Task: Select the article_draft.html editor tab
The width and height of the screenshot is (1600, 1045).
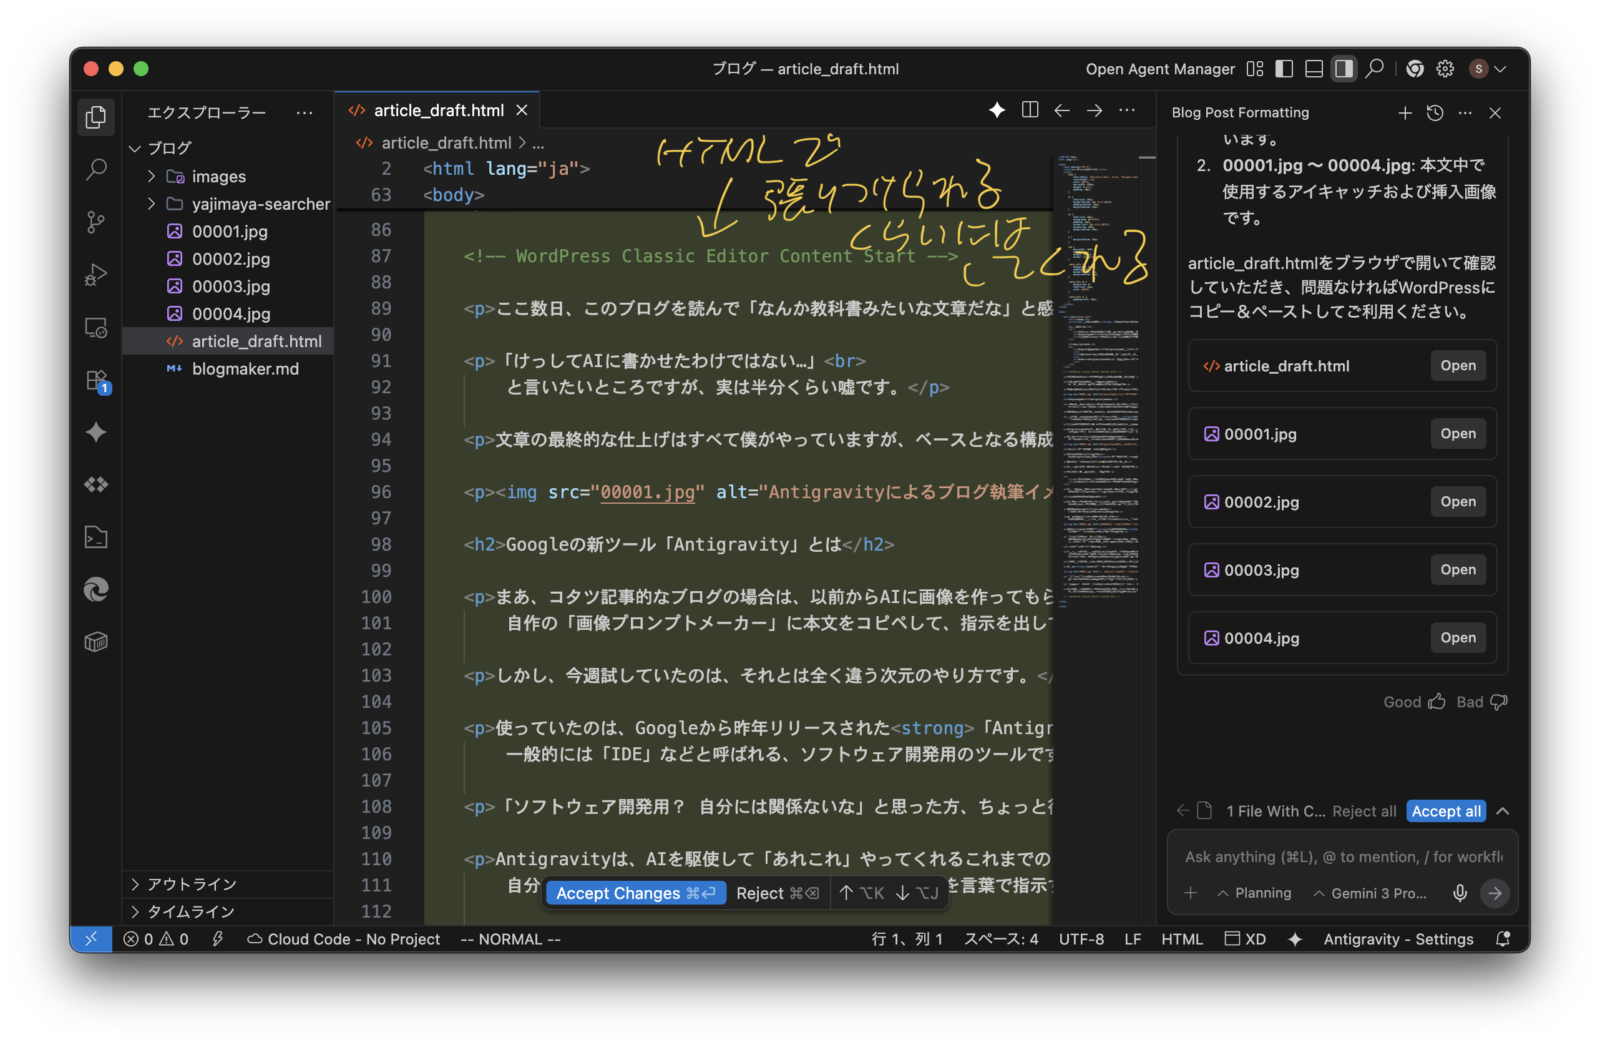Action: [438, 110]
